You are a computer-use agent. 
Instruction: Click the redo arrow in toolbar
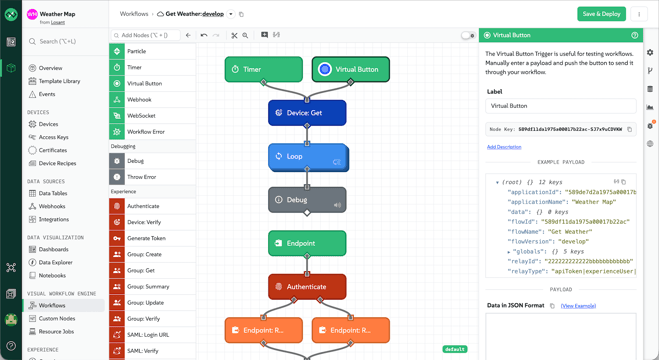point(216,35)
